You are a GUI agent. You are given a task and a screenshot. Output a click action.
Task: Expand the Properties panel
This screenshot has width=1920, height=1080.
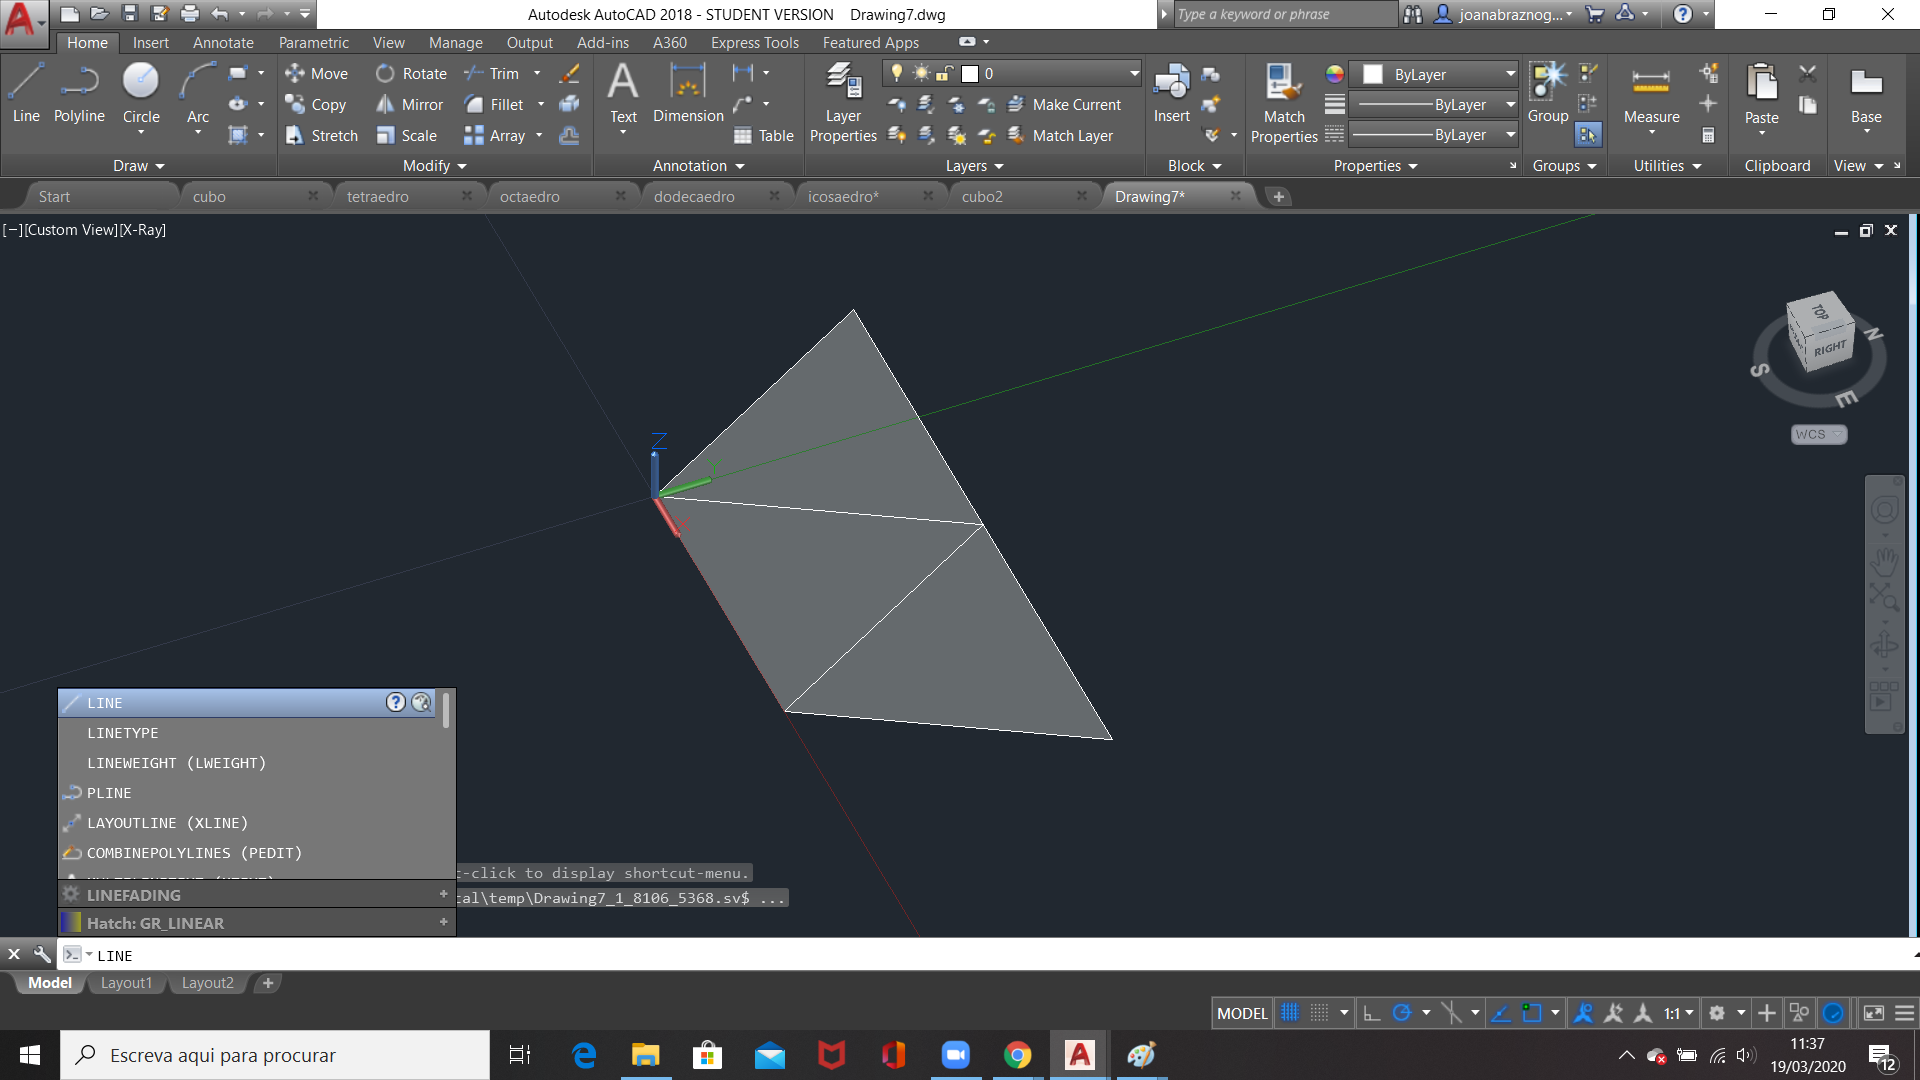(x=1375, y=166)
